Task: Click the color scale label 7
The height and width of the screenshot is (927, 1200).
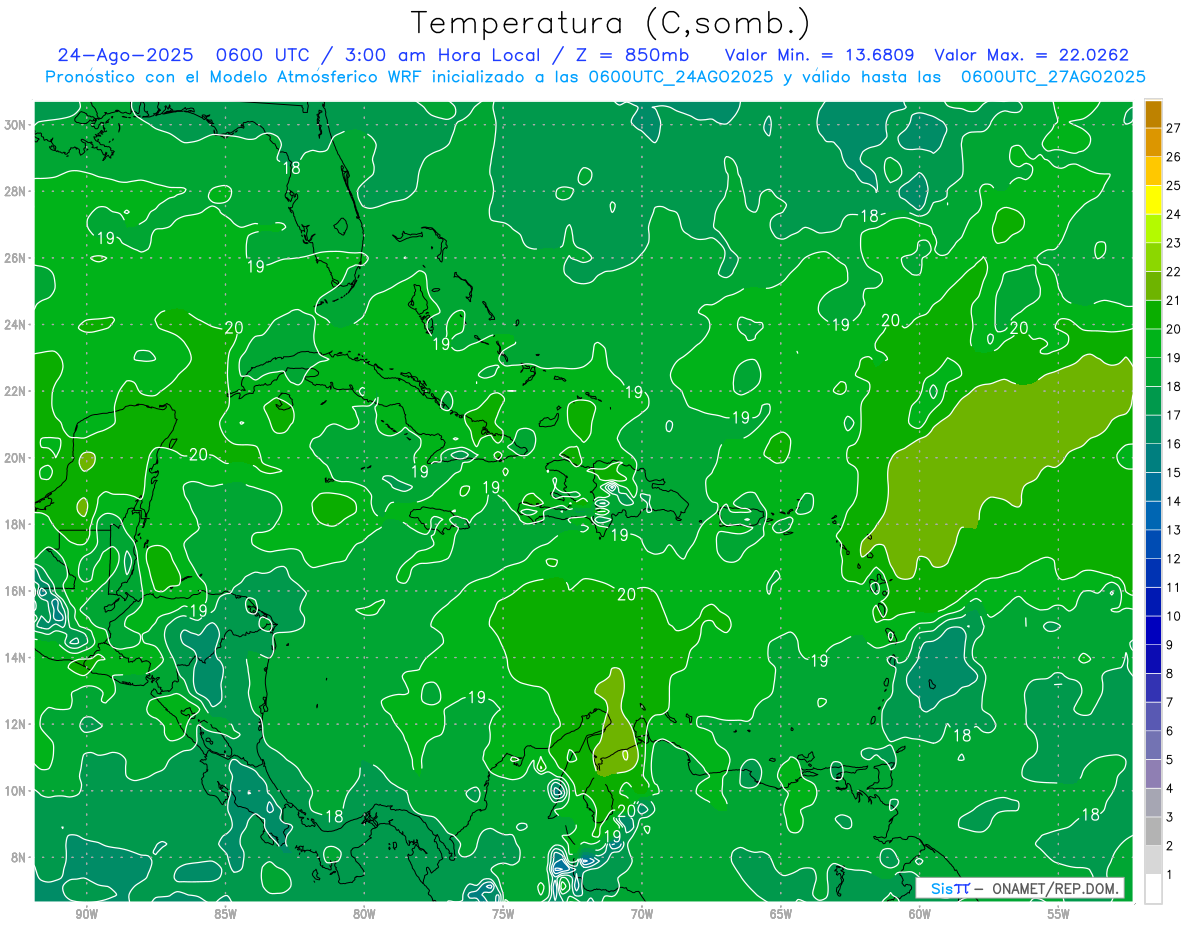Action: tap(1170, 702)
